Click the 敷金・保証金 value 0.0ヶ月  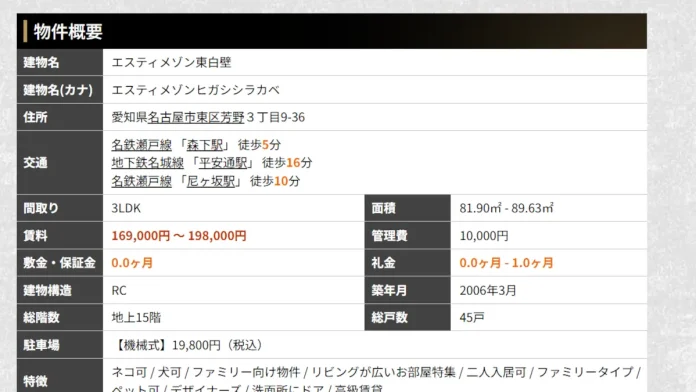click(x=132, y=263)
